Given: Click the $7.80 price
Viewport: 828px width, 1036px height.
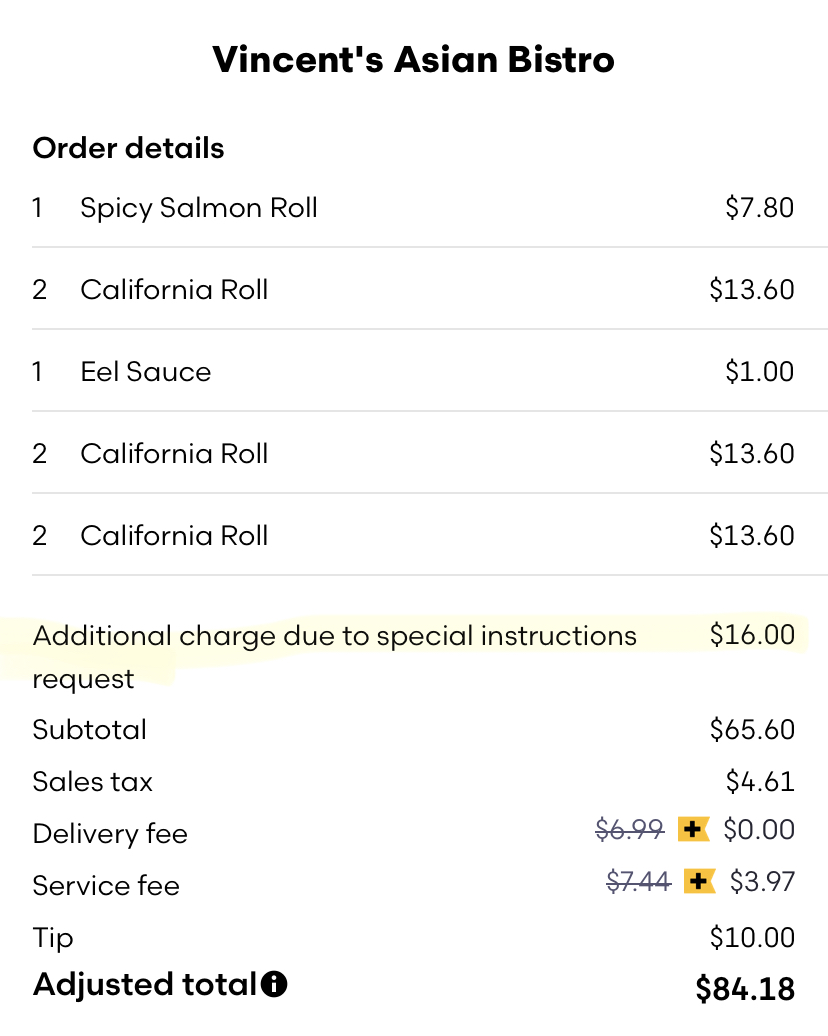Looking at the screenshot, I should tap(759, 208).
